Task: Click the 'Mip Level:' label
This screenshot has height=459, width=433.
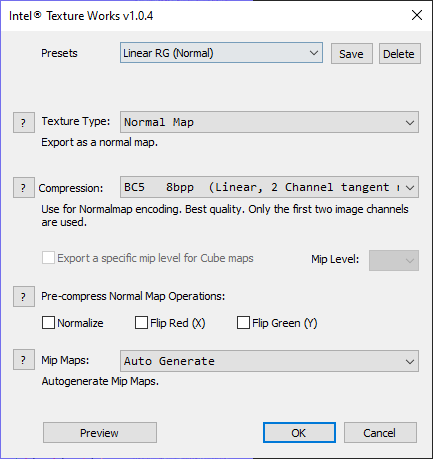Action: (335, 259)
